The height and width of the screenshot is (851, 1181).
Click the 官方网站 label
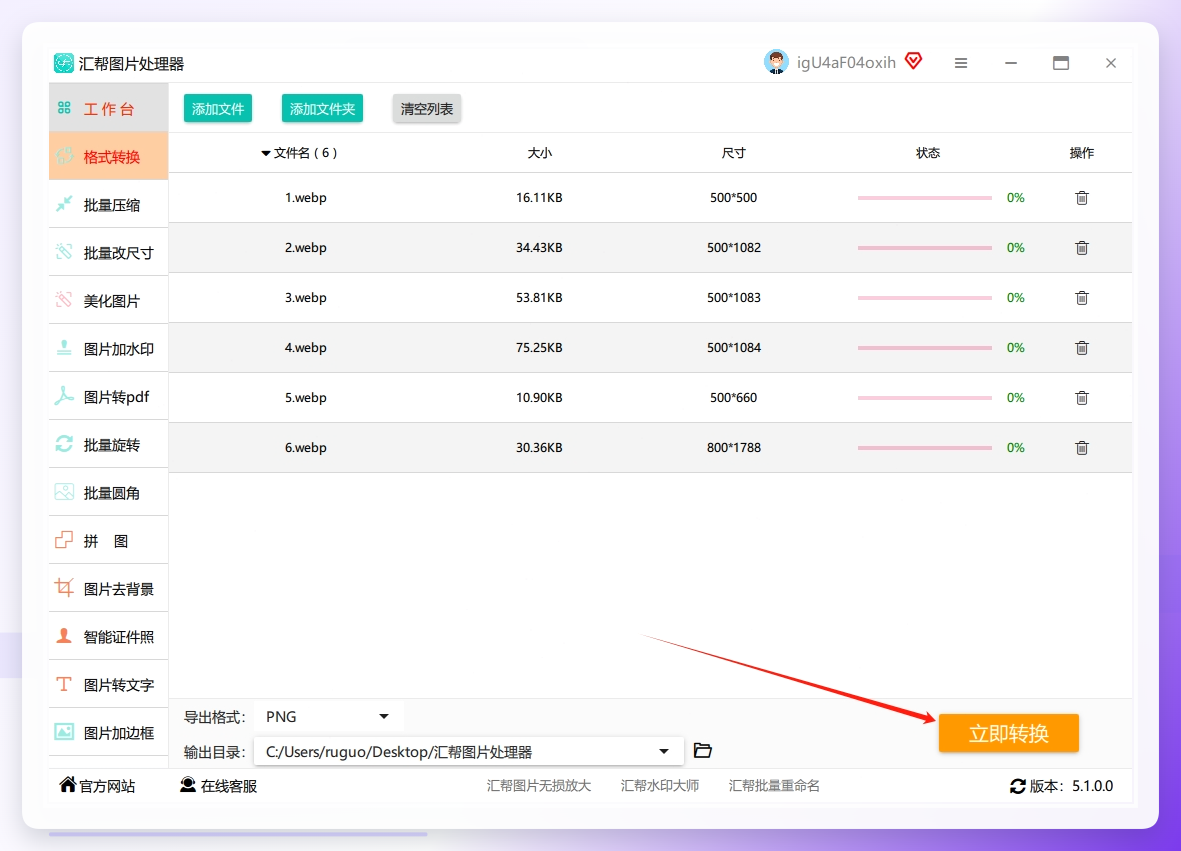click(107, 786)
